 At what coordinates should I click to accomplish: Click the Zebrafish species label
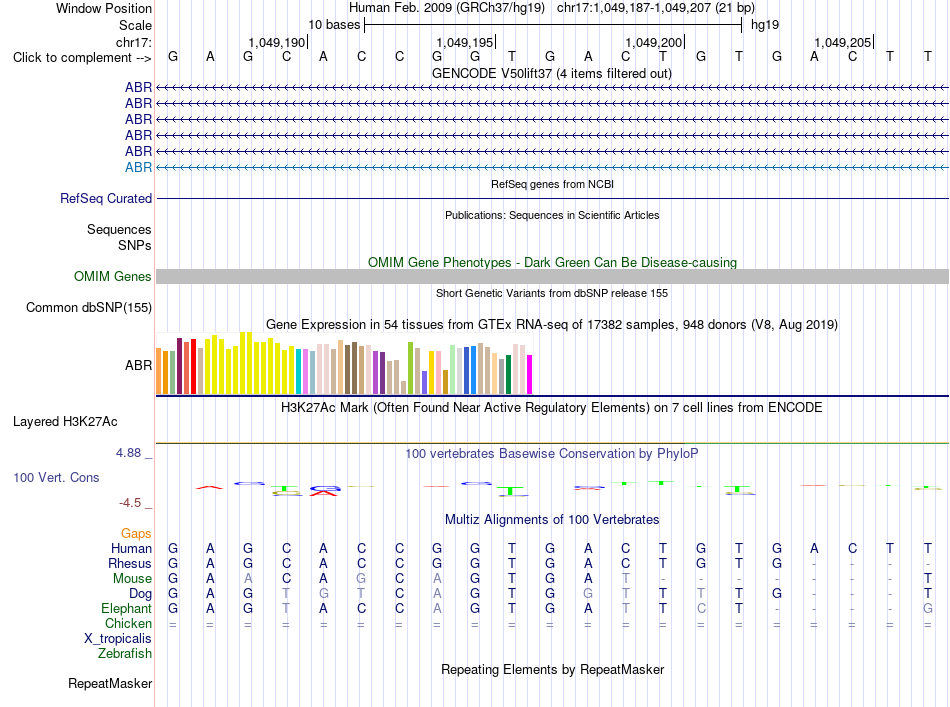tap(125, 653)
